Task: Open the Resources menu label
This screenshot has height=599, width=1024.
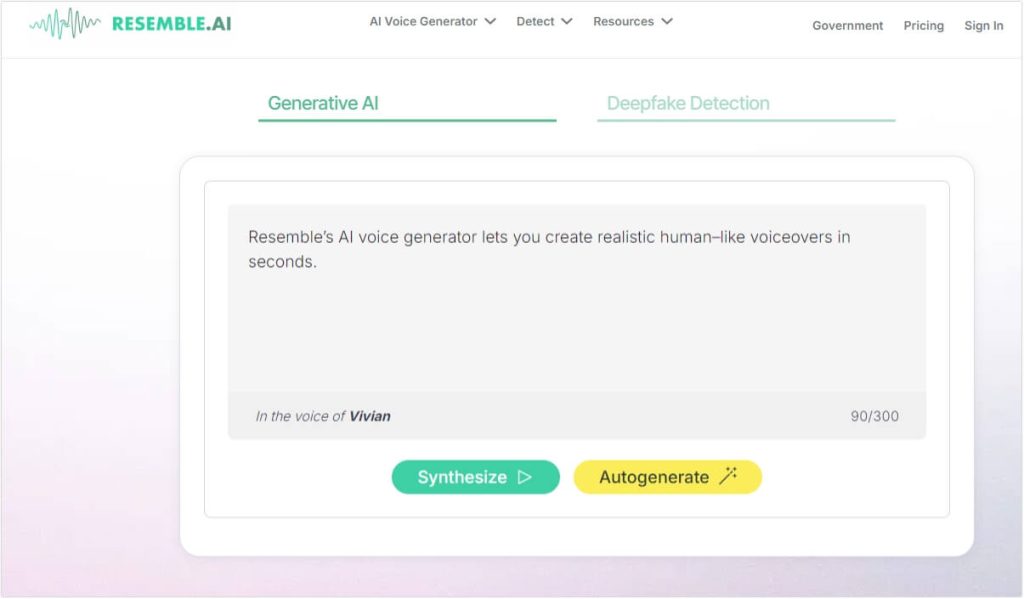Action: (623, 21)
